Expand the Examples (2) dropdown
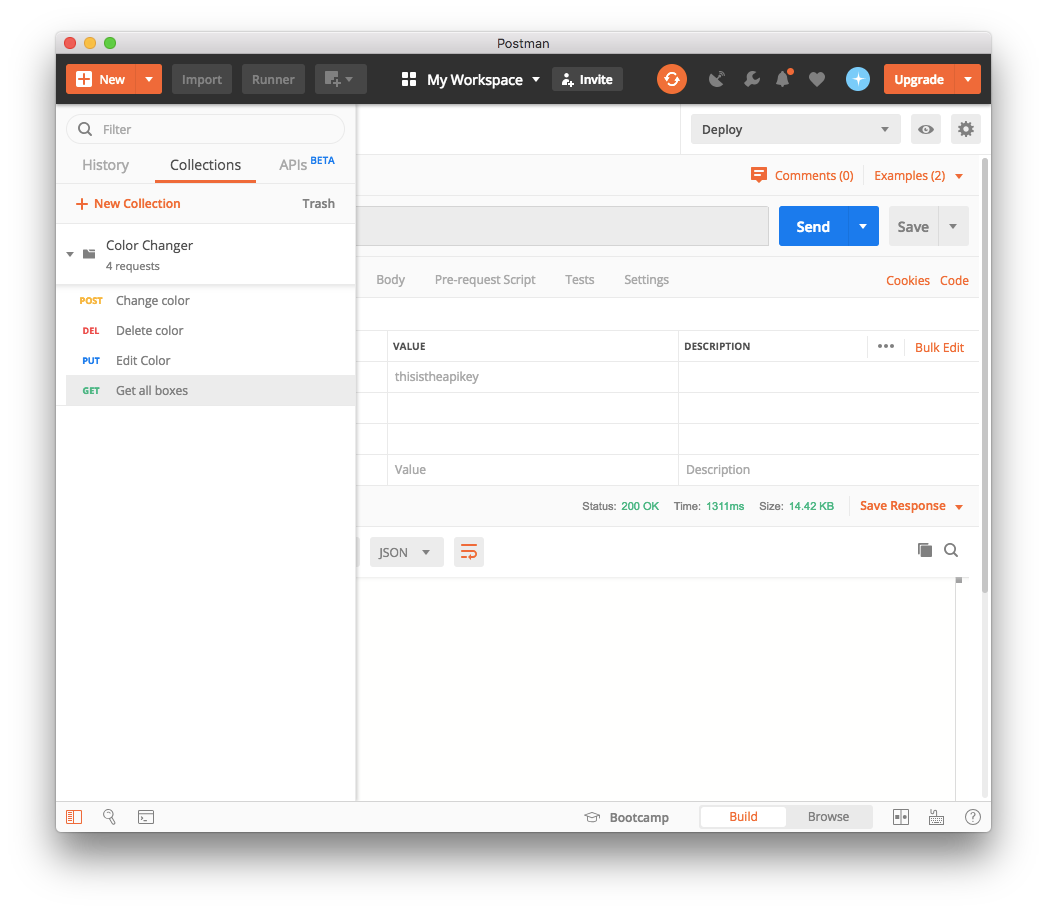 (x=959, y=176)
